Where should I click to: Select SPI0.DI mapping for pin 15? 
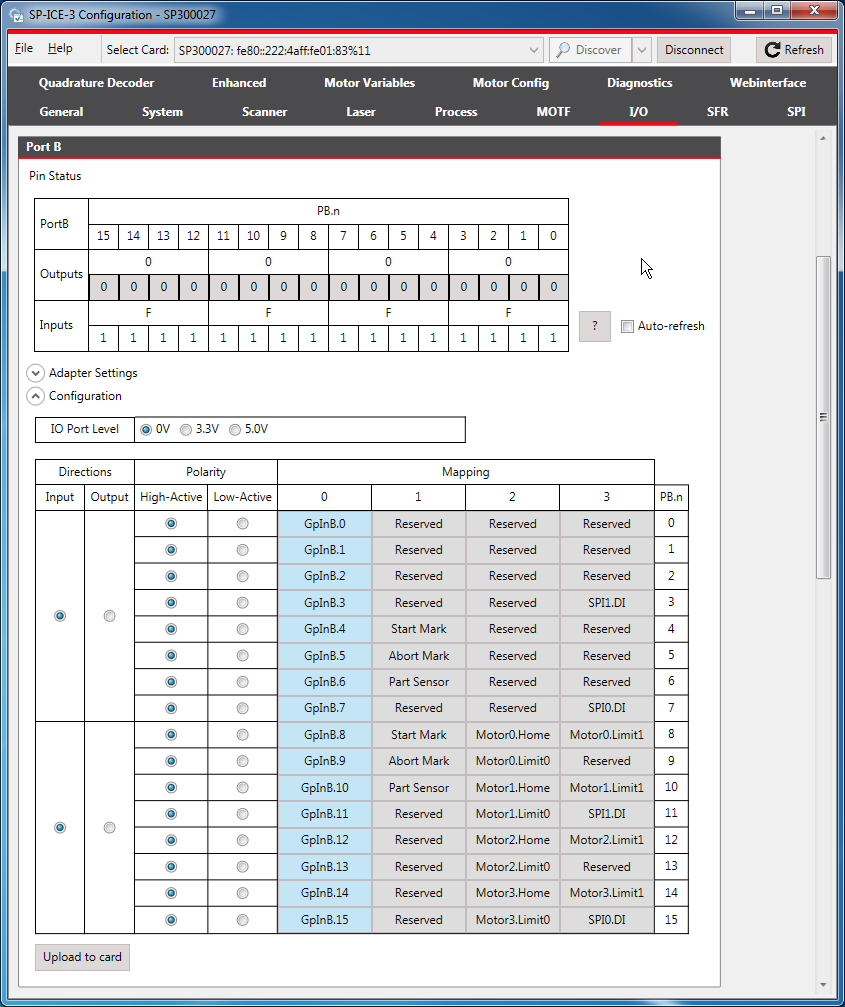pos(607,920)
